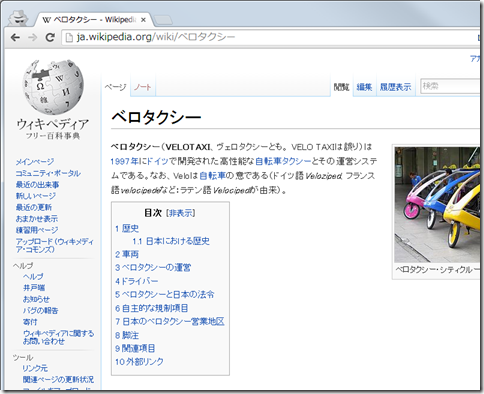Jump to section 7 日本のベロタクシー営業地区

[x=170, y=321]
